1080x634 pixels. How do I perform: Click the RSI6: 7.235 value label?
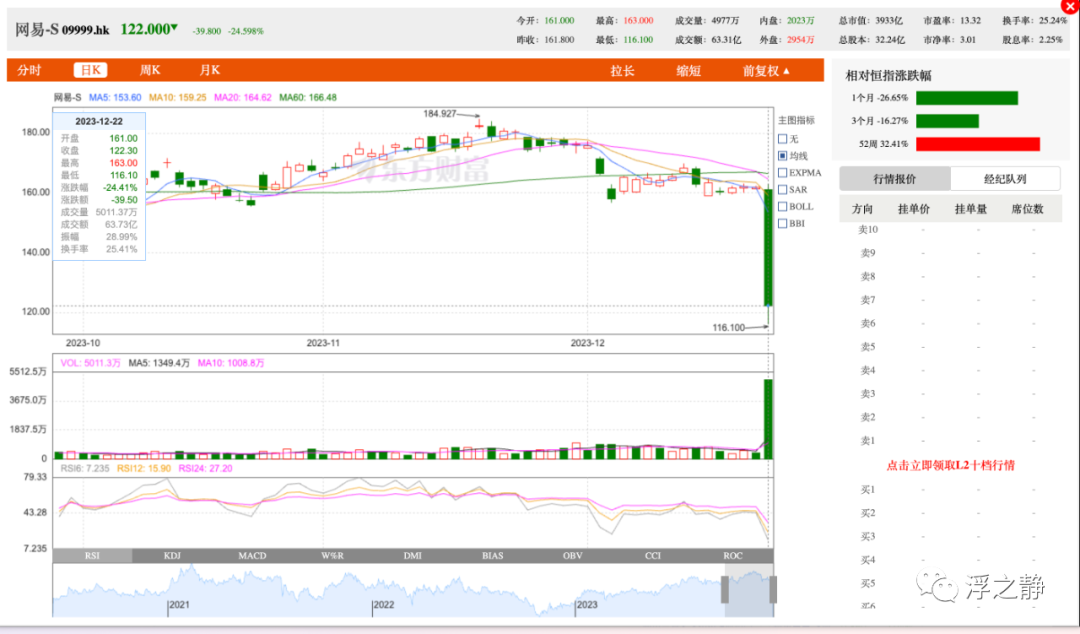tap(85, 469)
